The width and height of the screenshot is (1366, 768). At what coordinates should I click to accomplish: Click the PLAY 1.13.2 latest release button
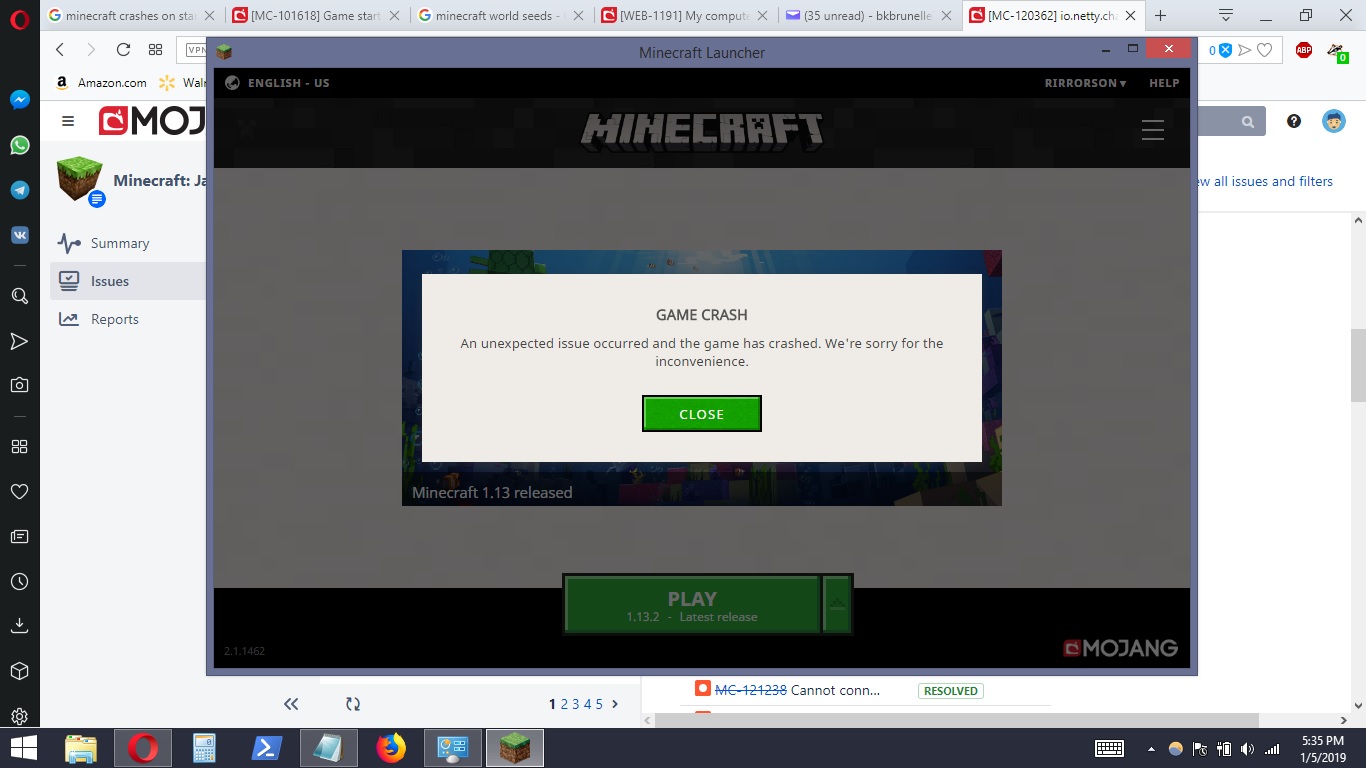pos(692,604)
